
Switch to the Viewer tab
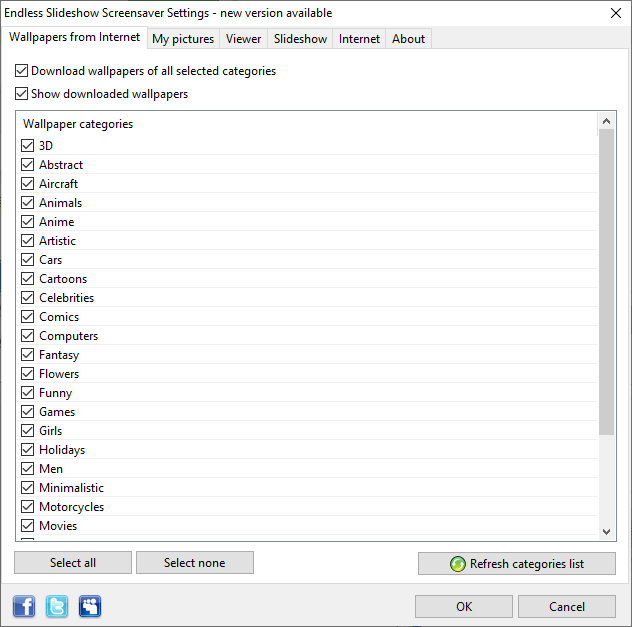click(x=243, y=39)
